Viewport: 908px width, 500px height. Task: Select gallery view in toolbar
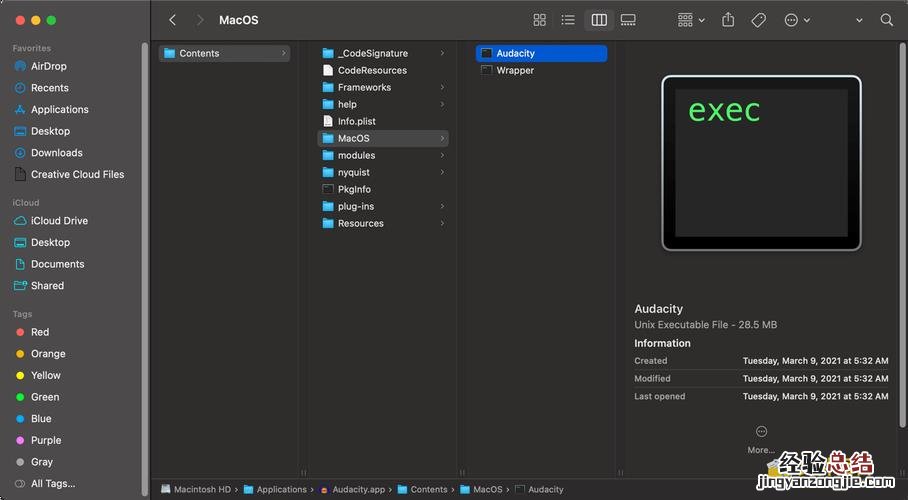point(628,20)
